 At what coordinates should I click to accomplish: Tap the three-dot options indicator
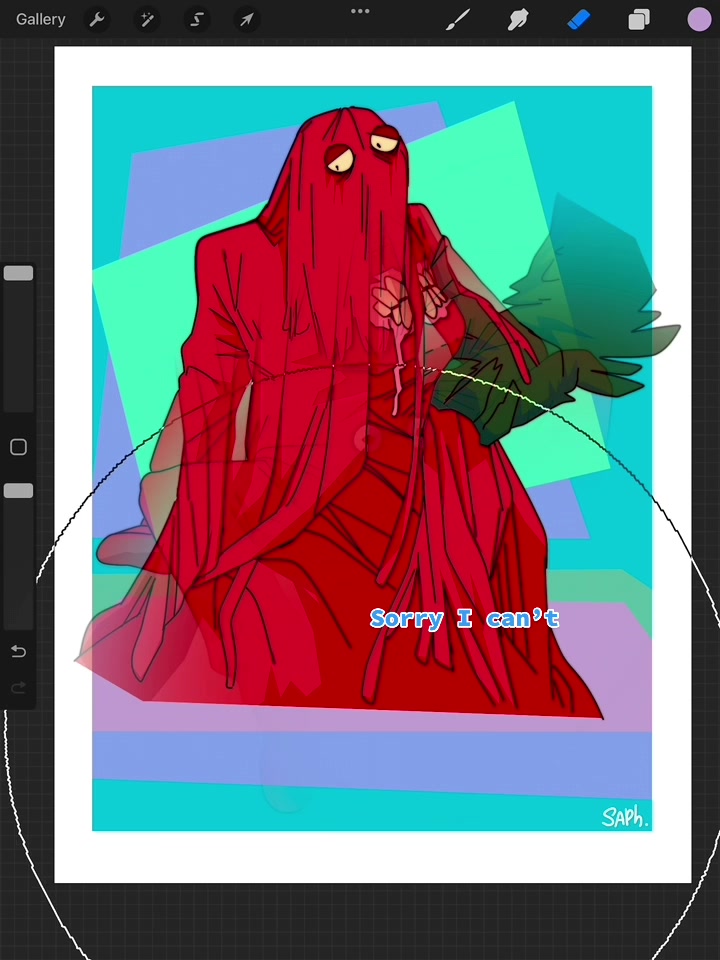pos(360,11)
